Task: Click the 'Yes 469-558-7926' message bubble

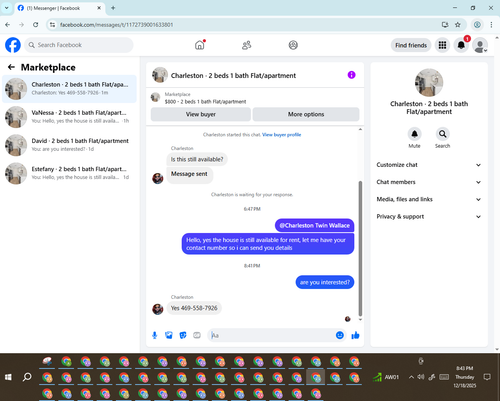Action: (x=194, y=308)
